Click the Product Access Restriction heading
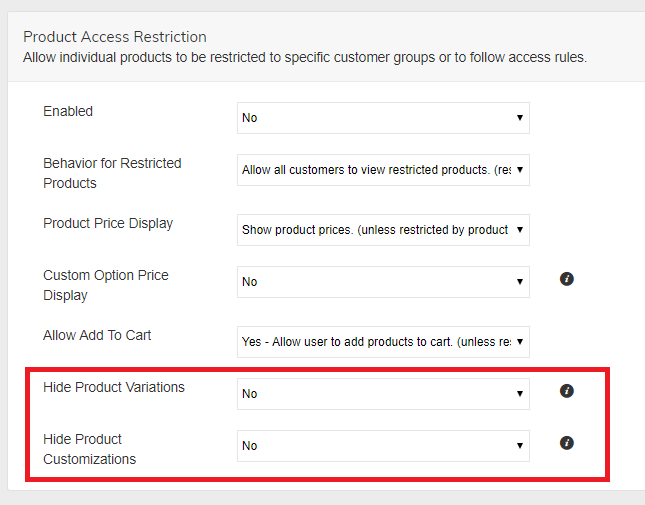Screen dimensions: 645x505 click(115, 37)
